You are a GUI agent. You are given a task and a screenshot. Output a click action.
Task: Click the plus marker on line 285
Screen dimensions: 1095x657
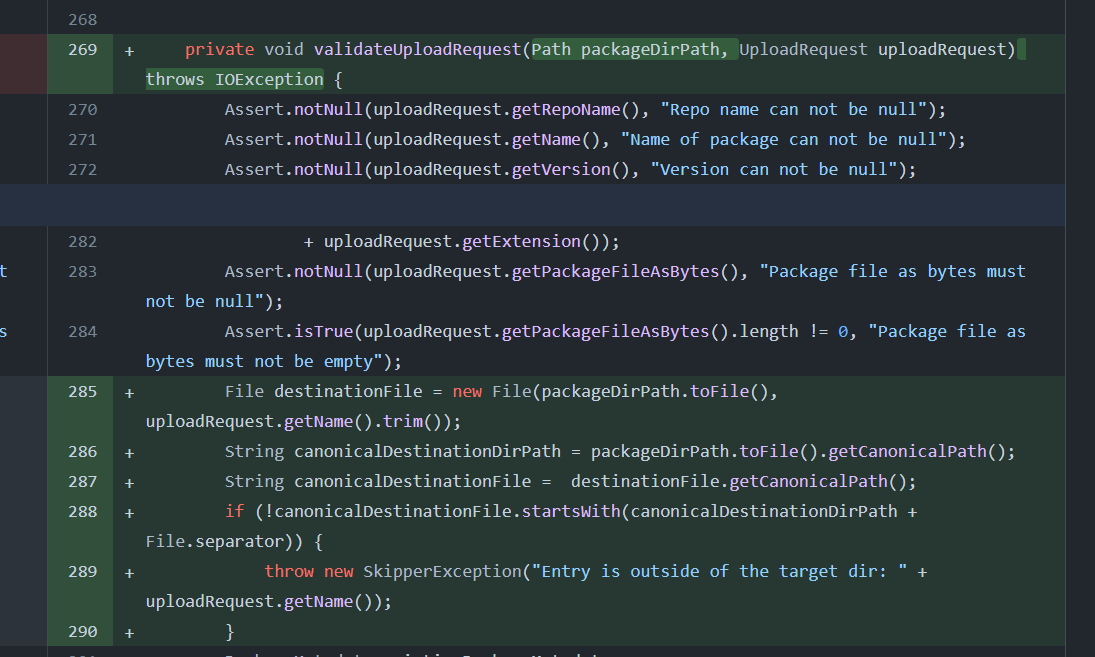(129, 393)
